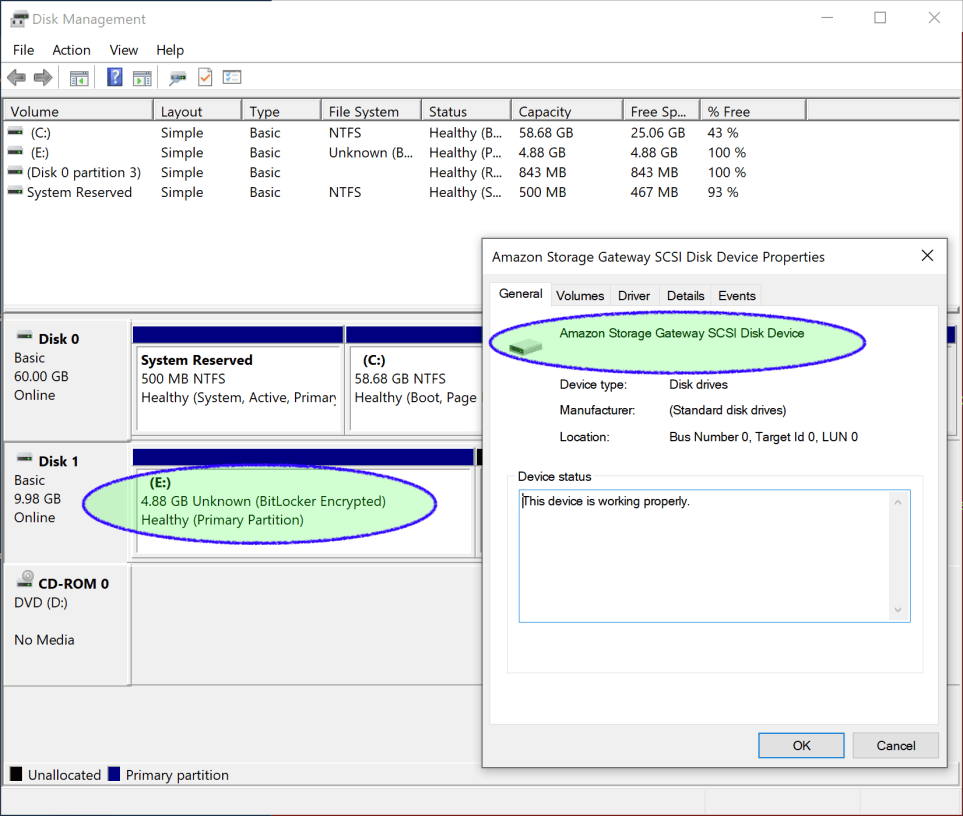Open the Action menu
This screenshot has height=816, width=963.
[x=71, y=50]
